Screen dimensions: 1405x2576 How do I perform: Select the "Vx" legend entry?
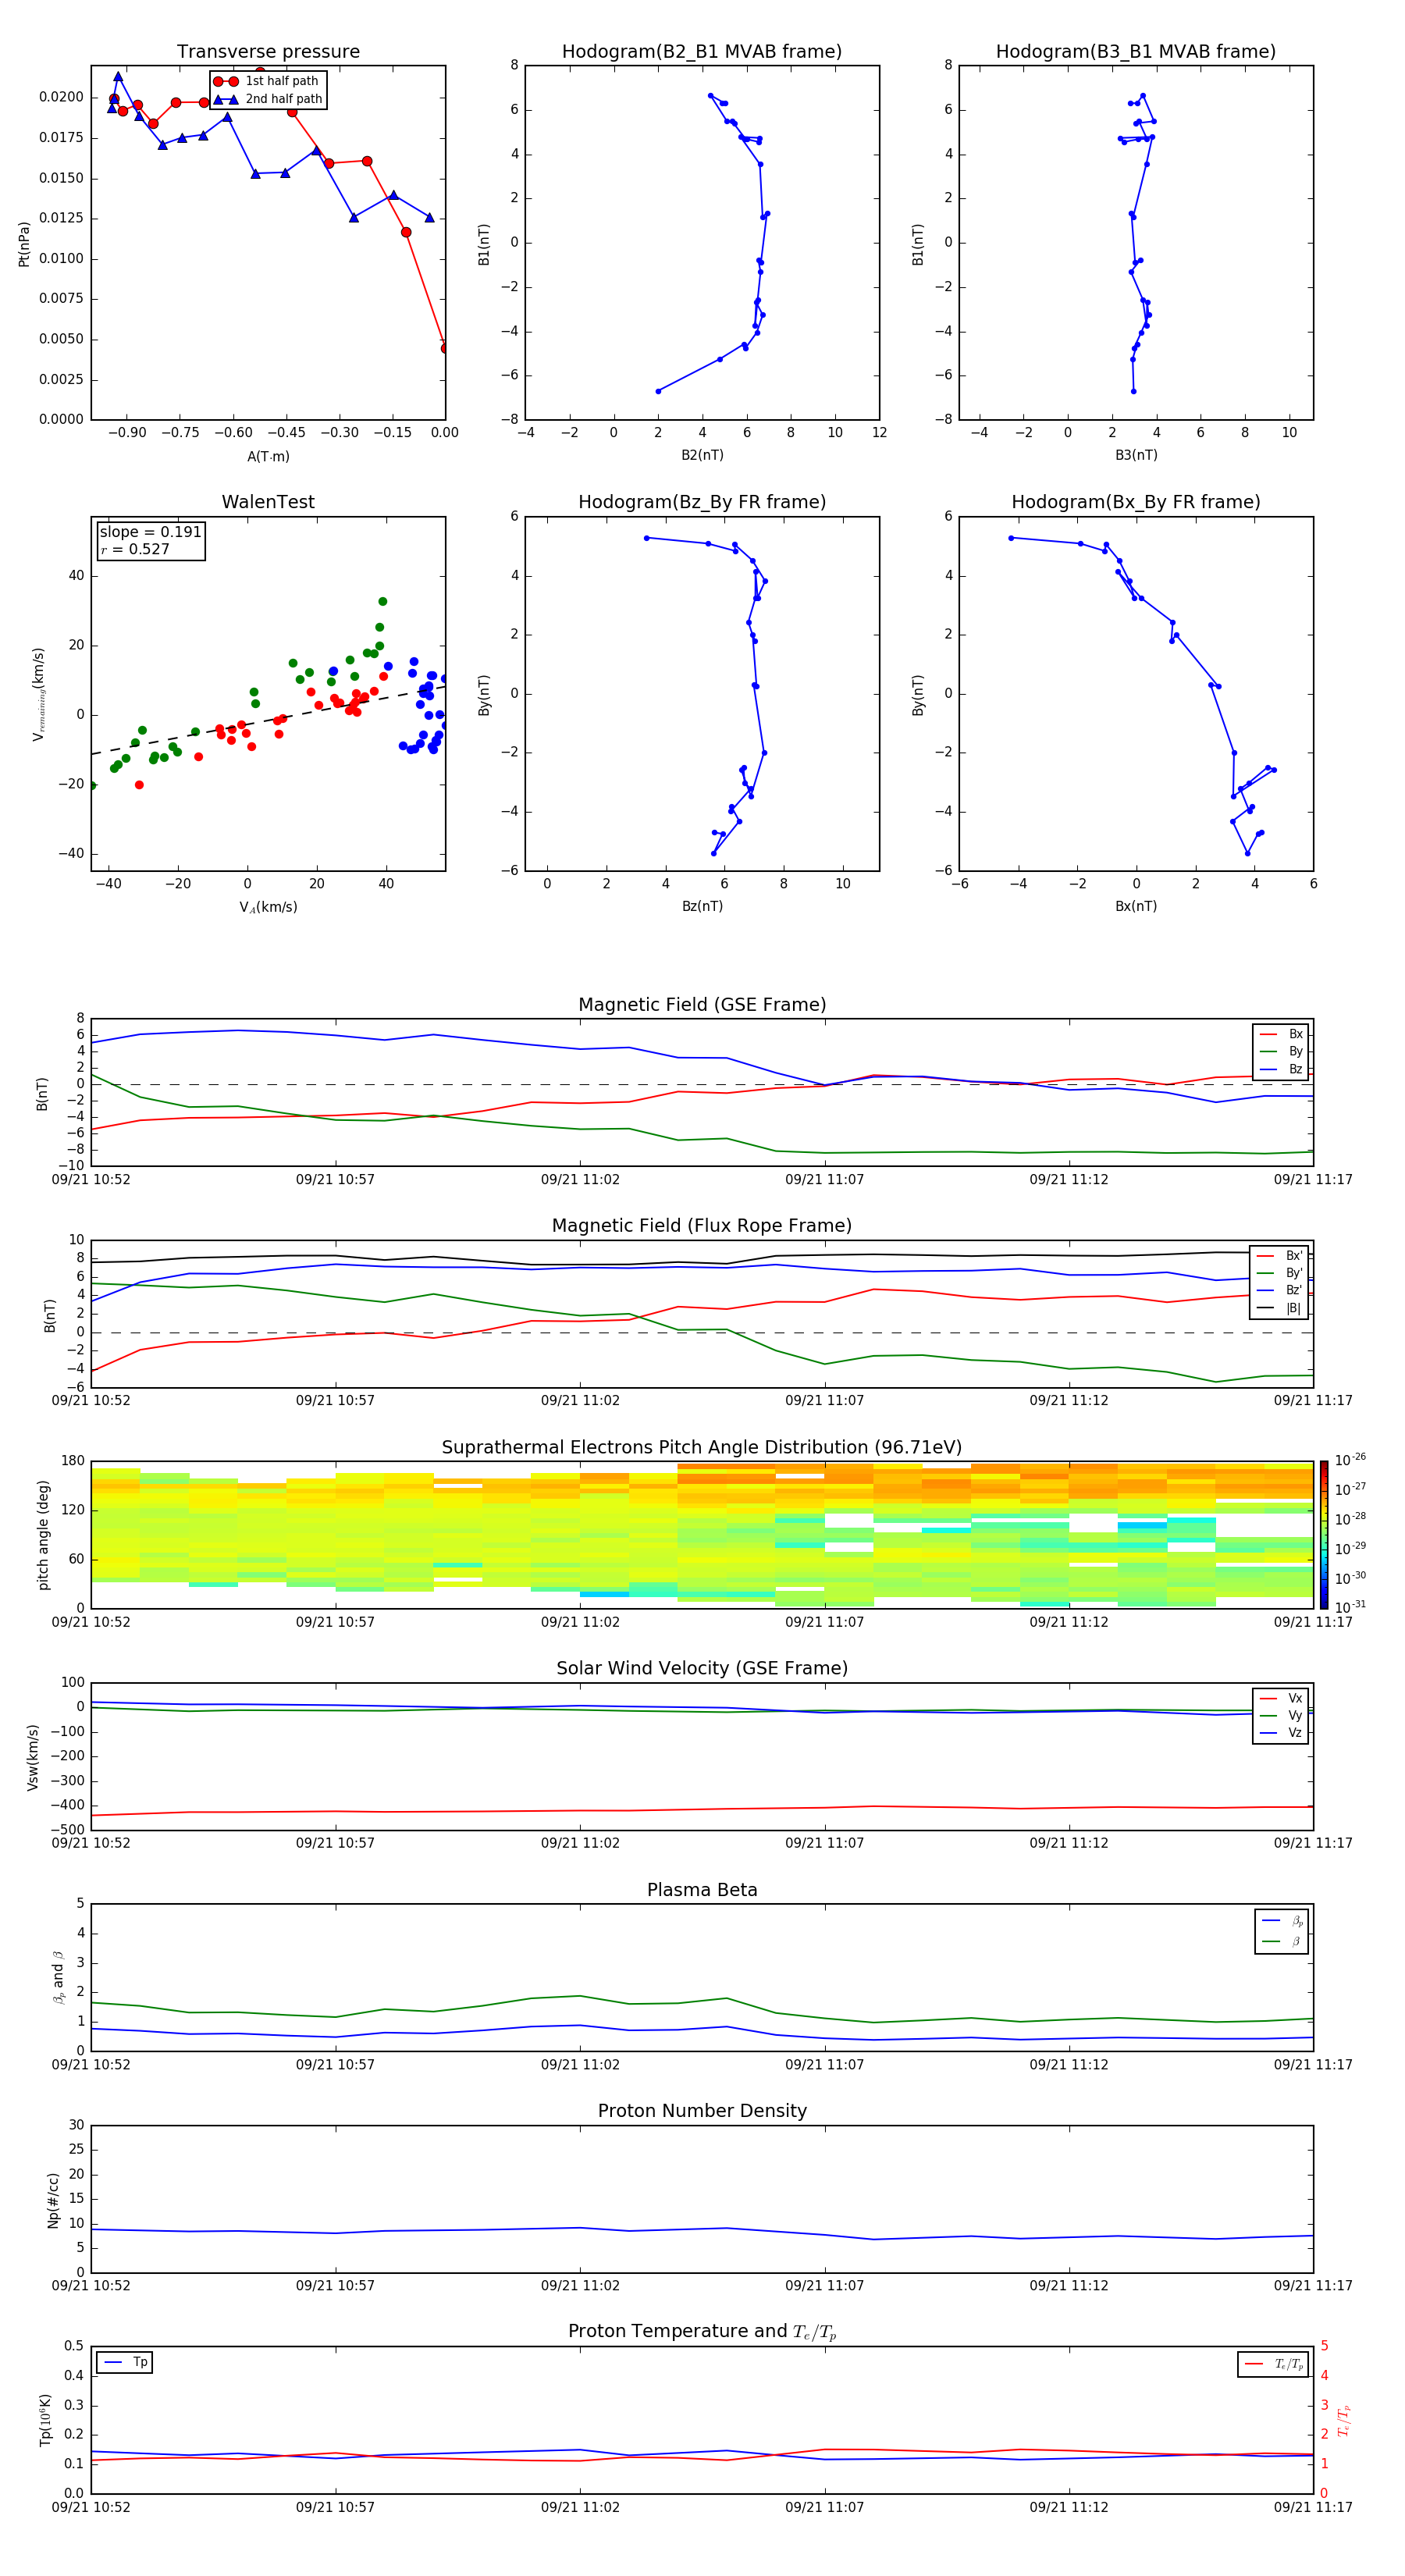point(1281,1698)
